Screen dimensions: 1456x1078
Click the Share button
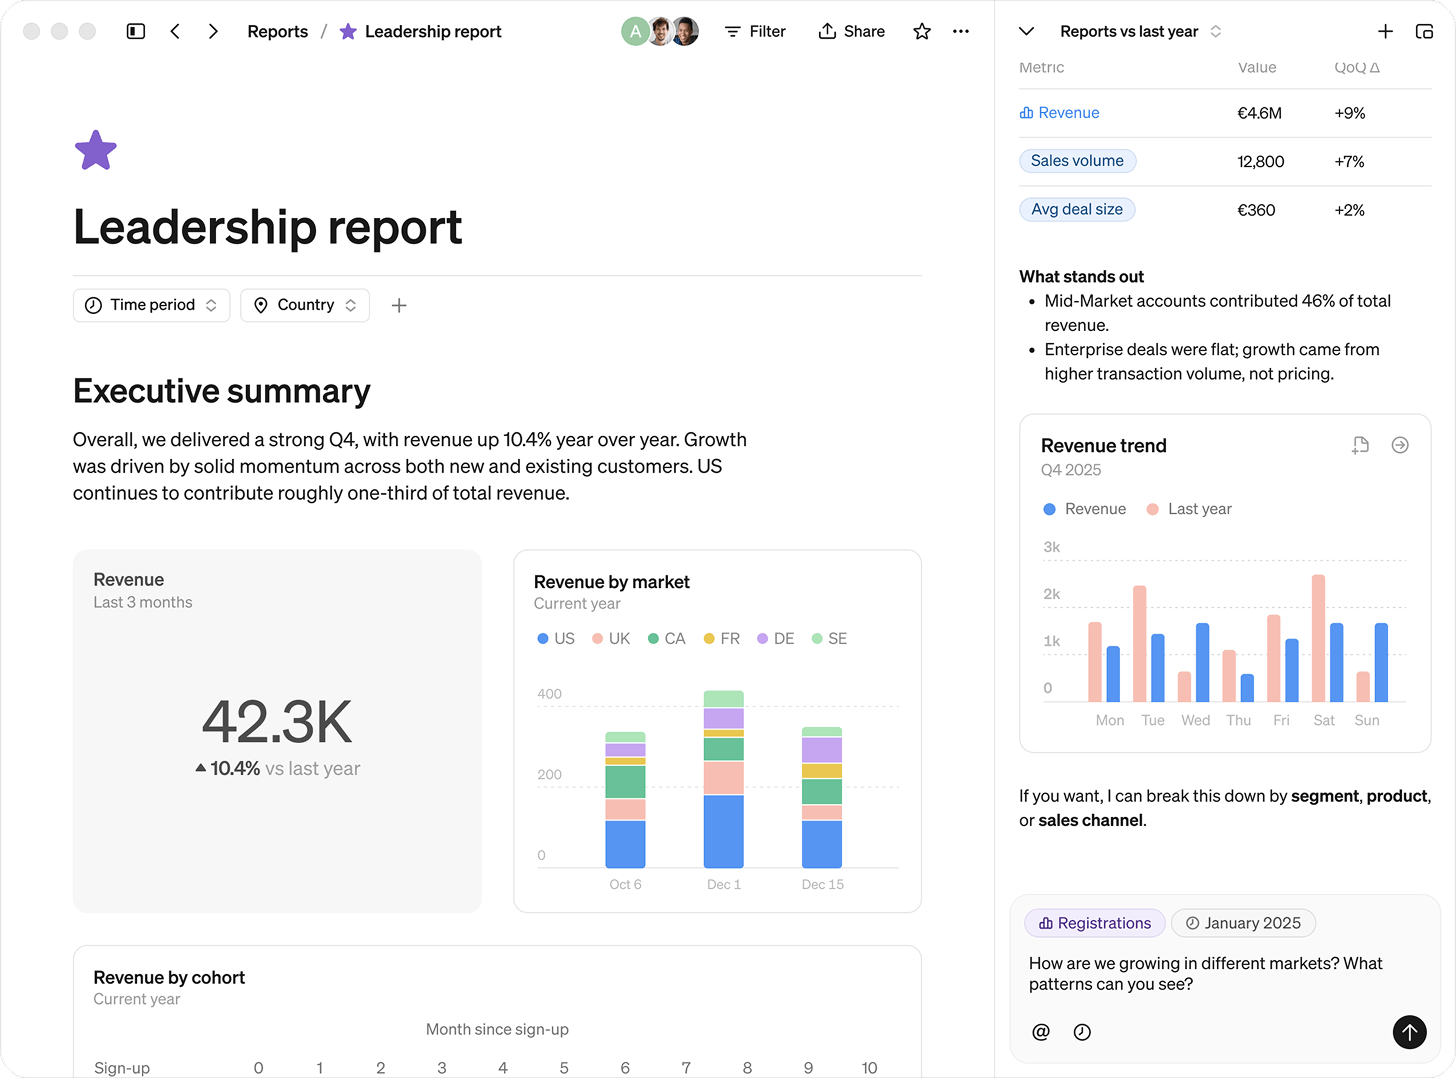852,31
